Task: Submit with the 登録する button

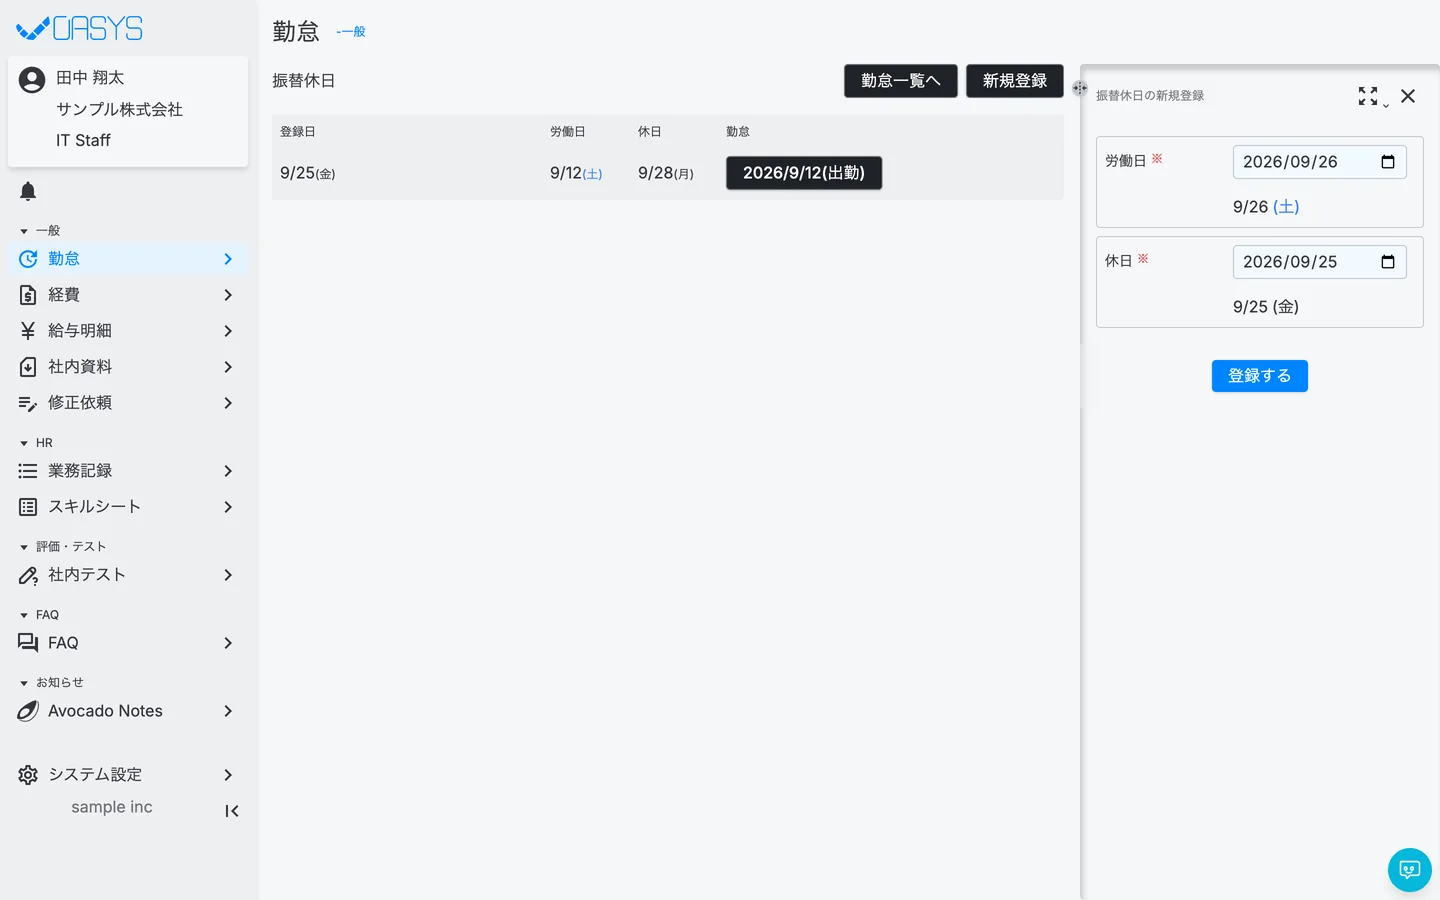Action: (x=1260, y=376)
